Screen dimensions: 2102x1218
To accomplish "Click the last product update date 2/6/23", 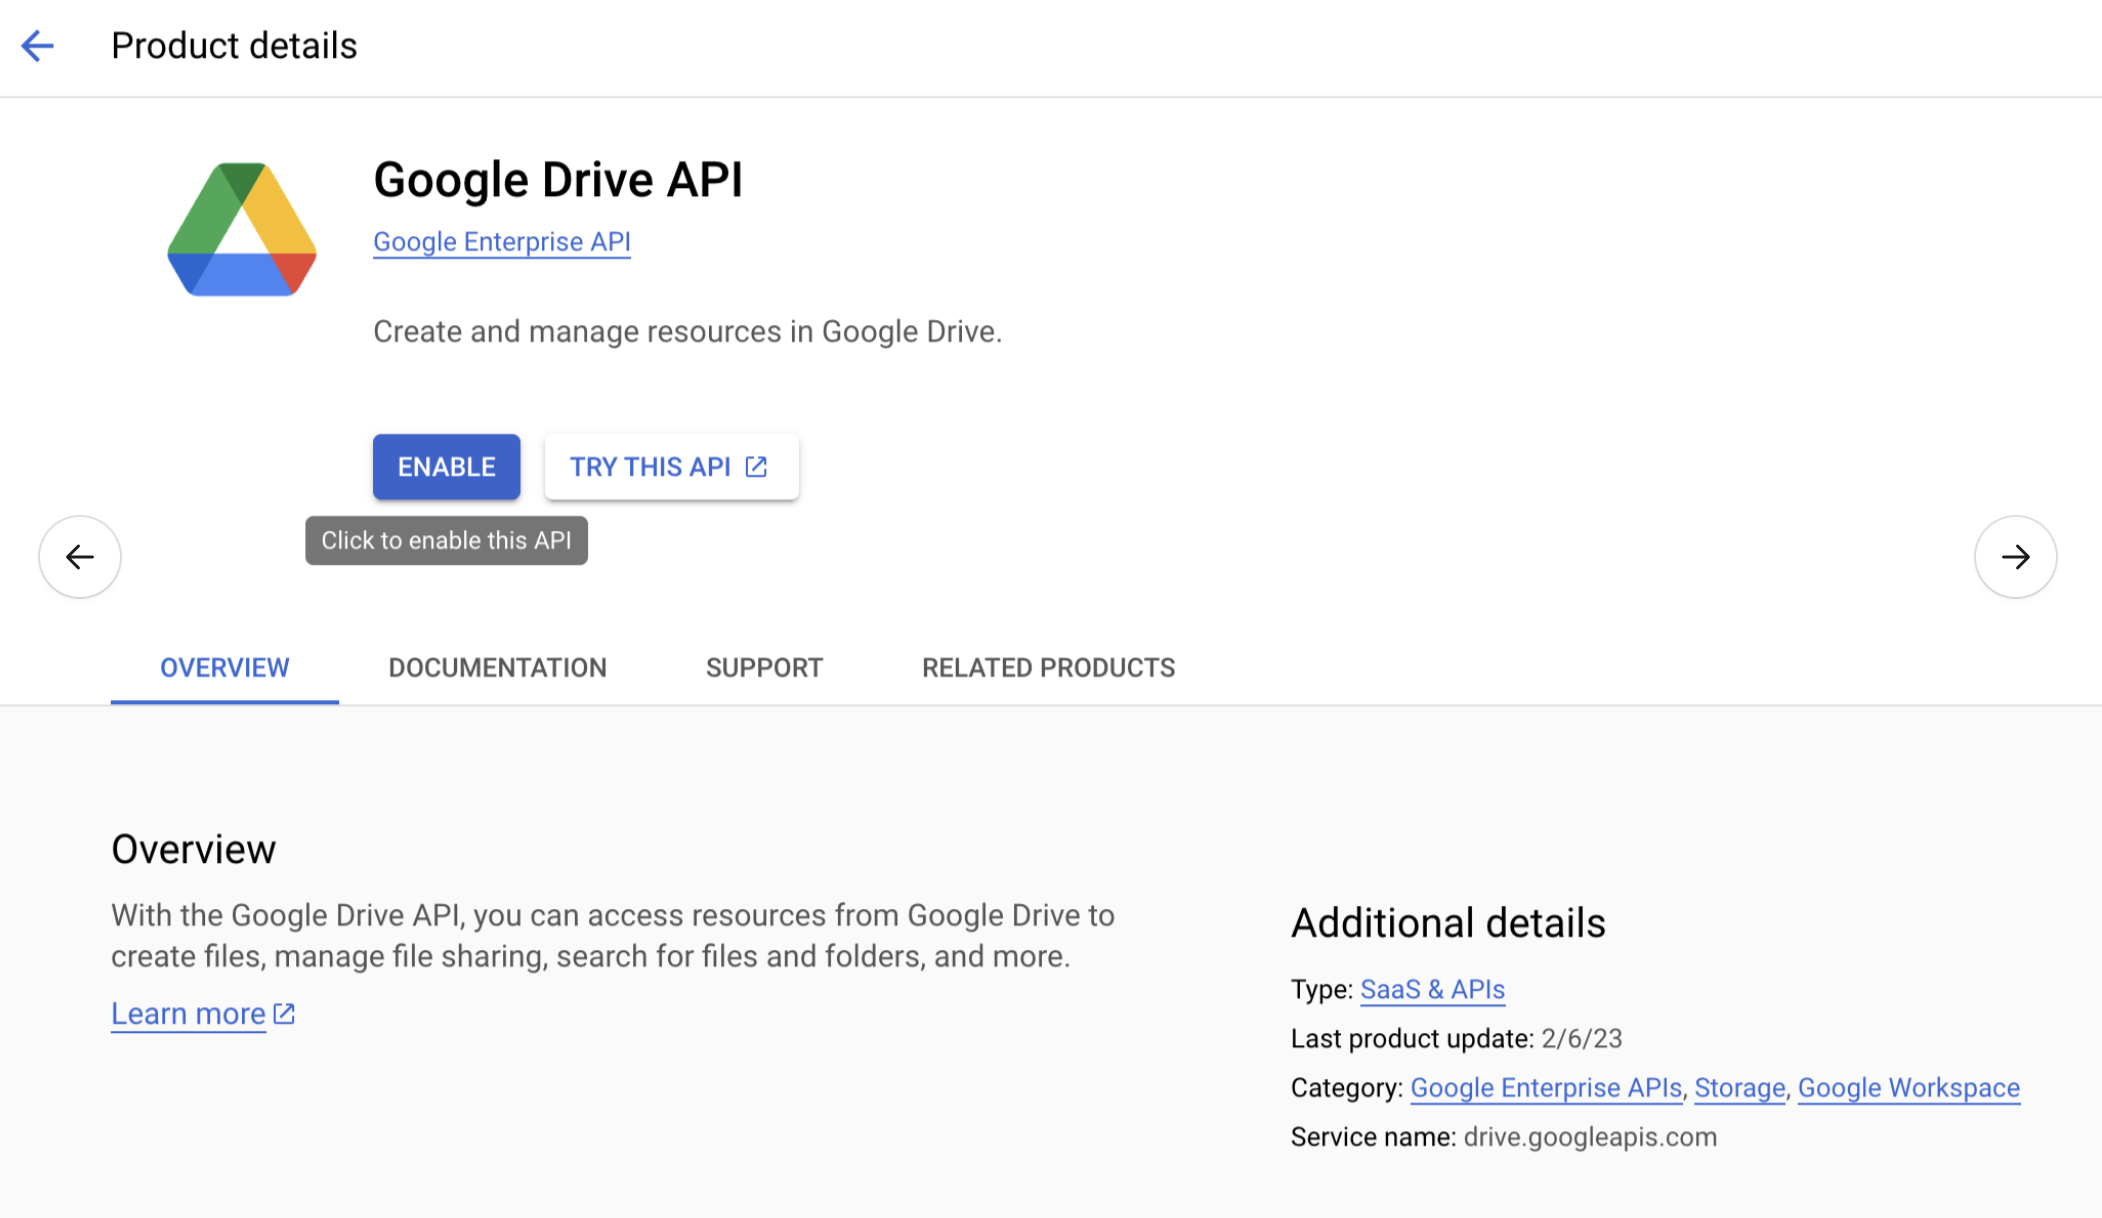I will (1581, 1039).
